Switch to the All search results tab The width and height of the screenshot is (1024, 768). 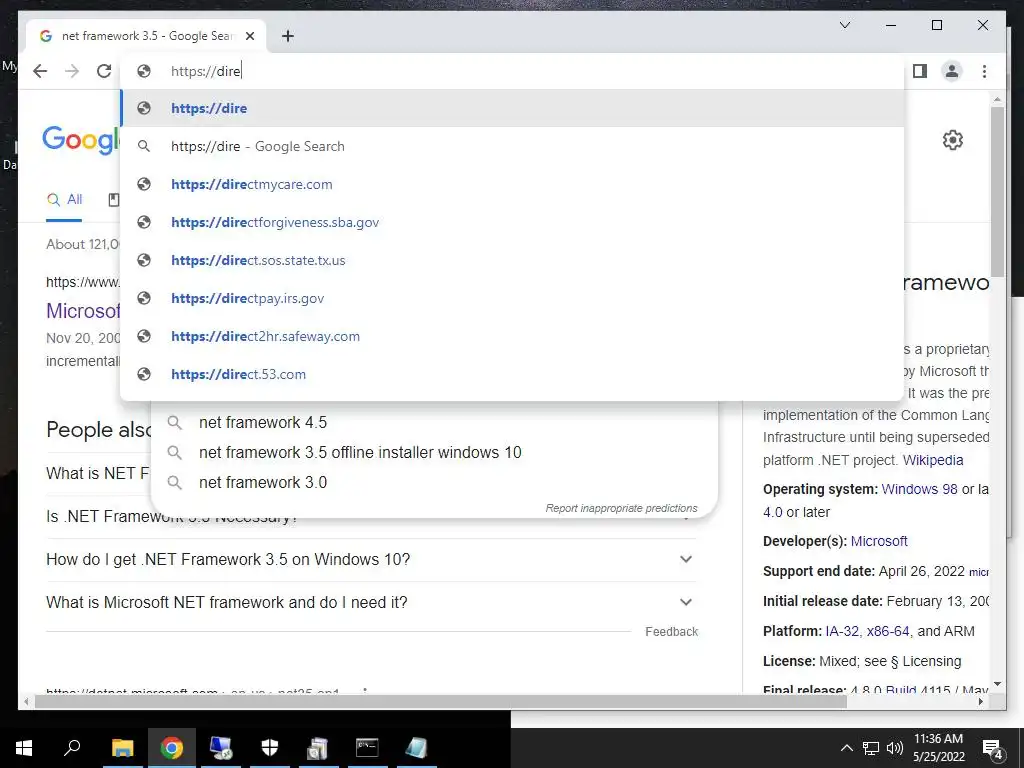coord(64,200)
